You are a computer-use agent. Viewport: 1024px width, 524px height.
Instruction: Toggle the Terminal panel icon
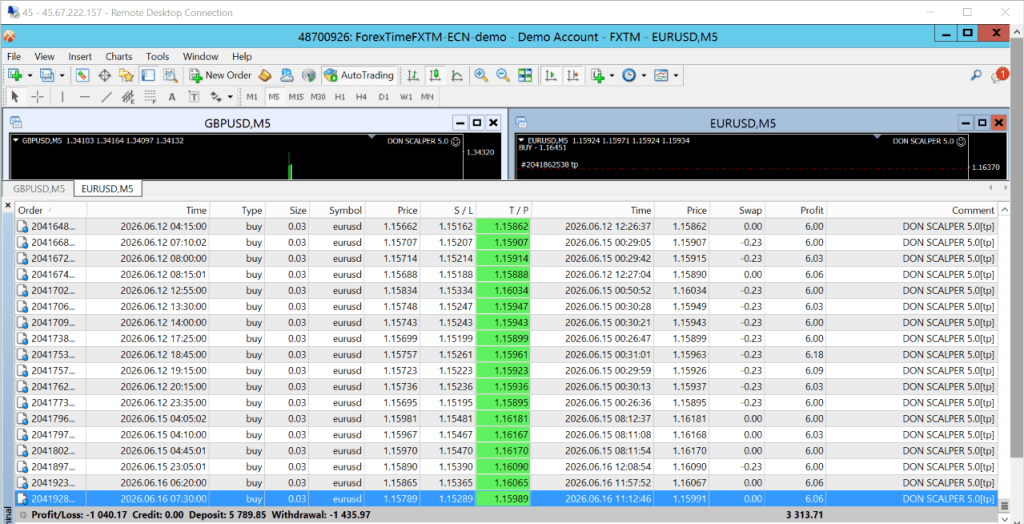pos(148,76)
